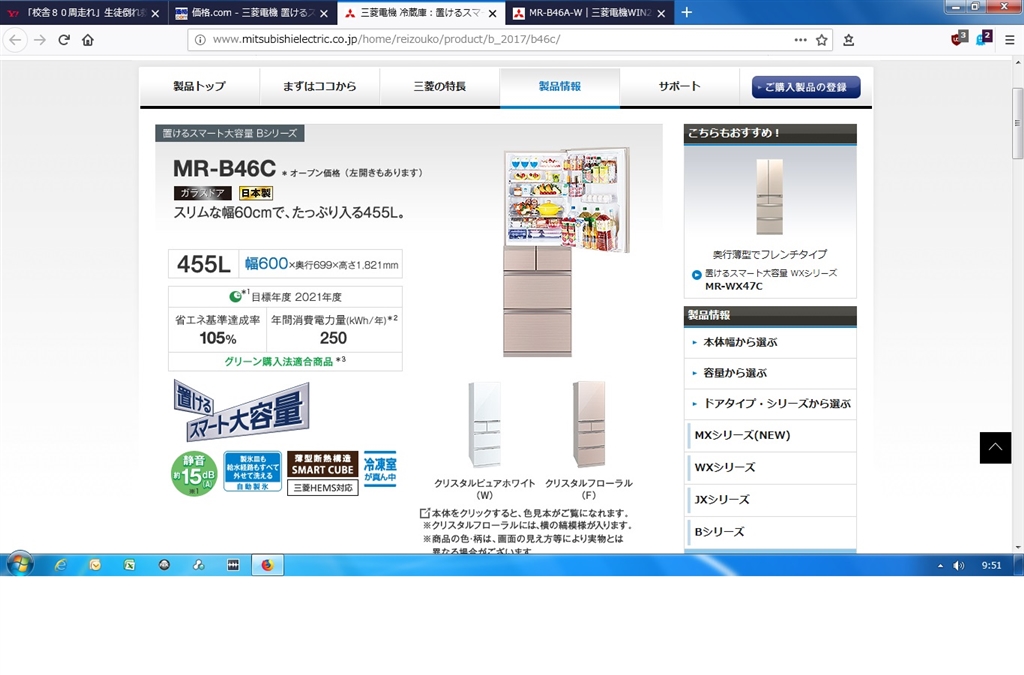1024x675 pixels.
Task: Expand 容量から選ぶ sidebar item
Action: tap(770, 373)
